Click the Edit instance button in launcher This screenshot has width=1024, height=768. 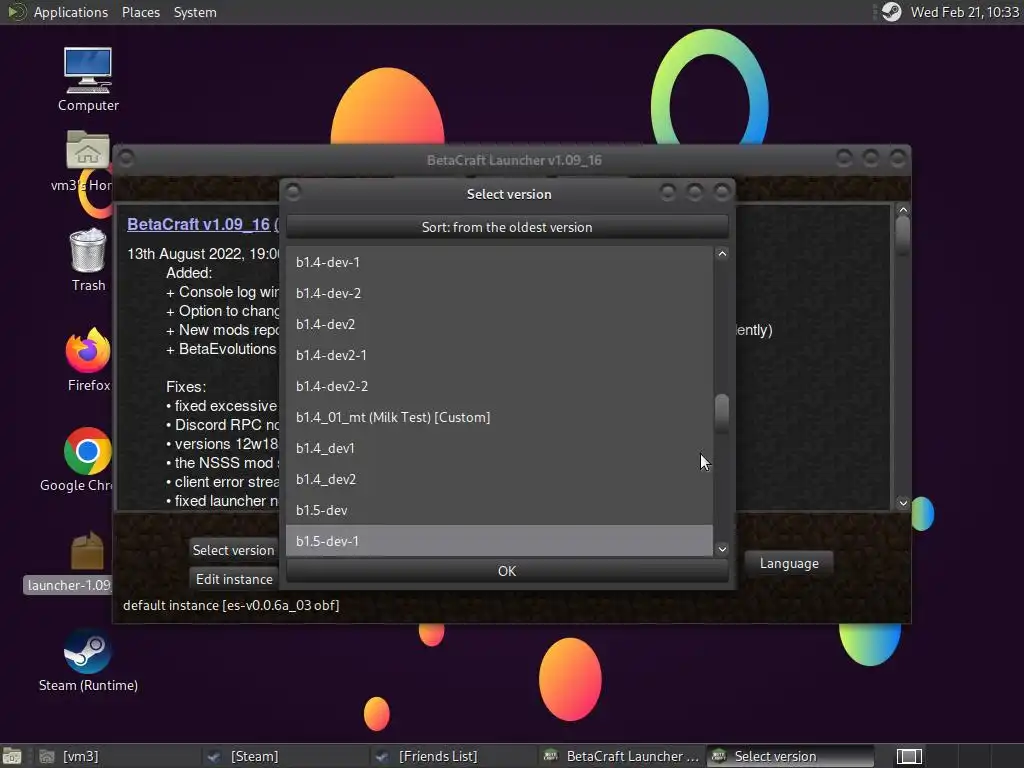pyautogui.click(x=234, y=579)
